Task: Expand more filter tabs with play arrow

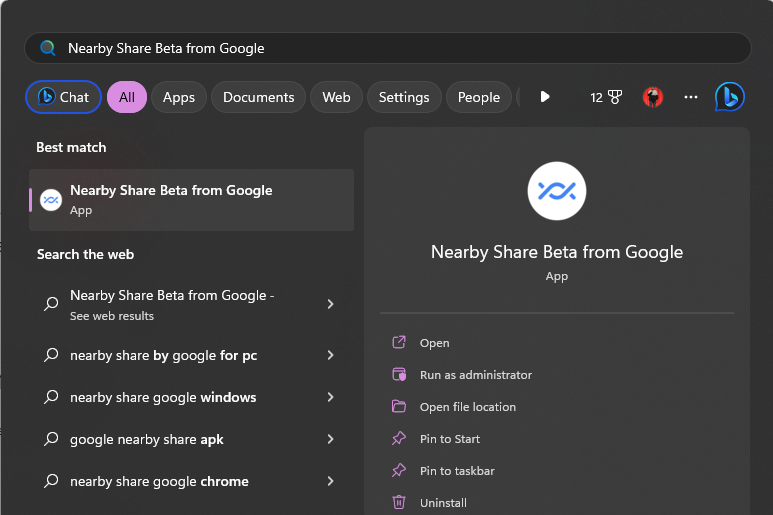Action: pos(545,97)
